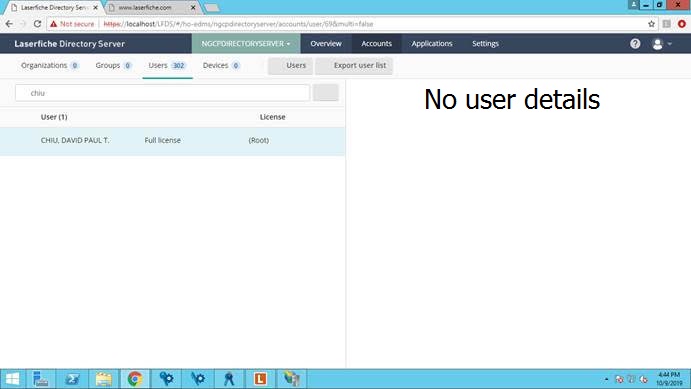
Task: Open the second blue gear taskbar app
Action: pyautogui.click(x=198, y=379)
